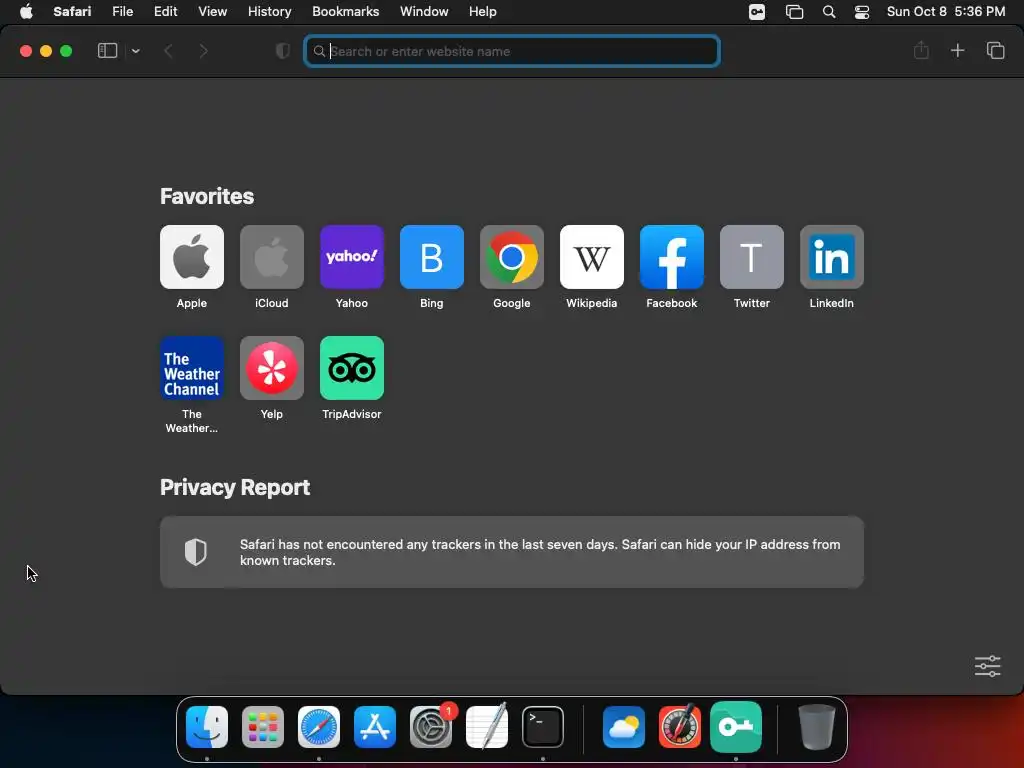The height and width of the screenshot is (768, 1024).
Task: Open the Bing favorite
Action: 432,257
